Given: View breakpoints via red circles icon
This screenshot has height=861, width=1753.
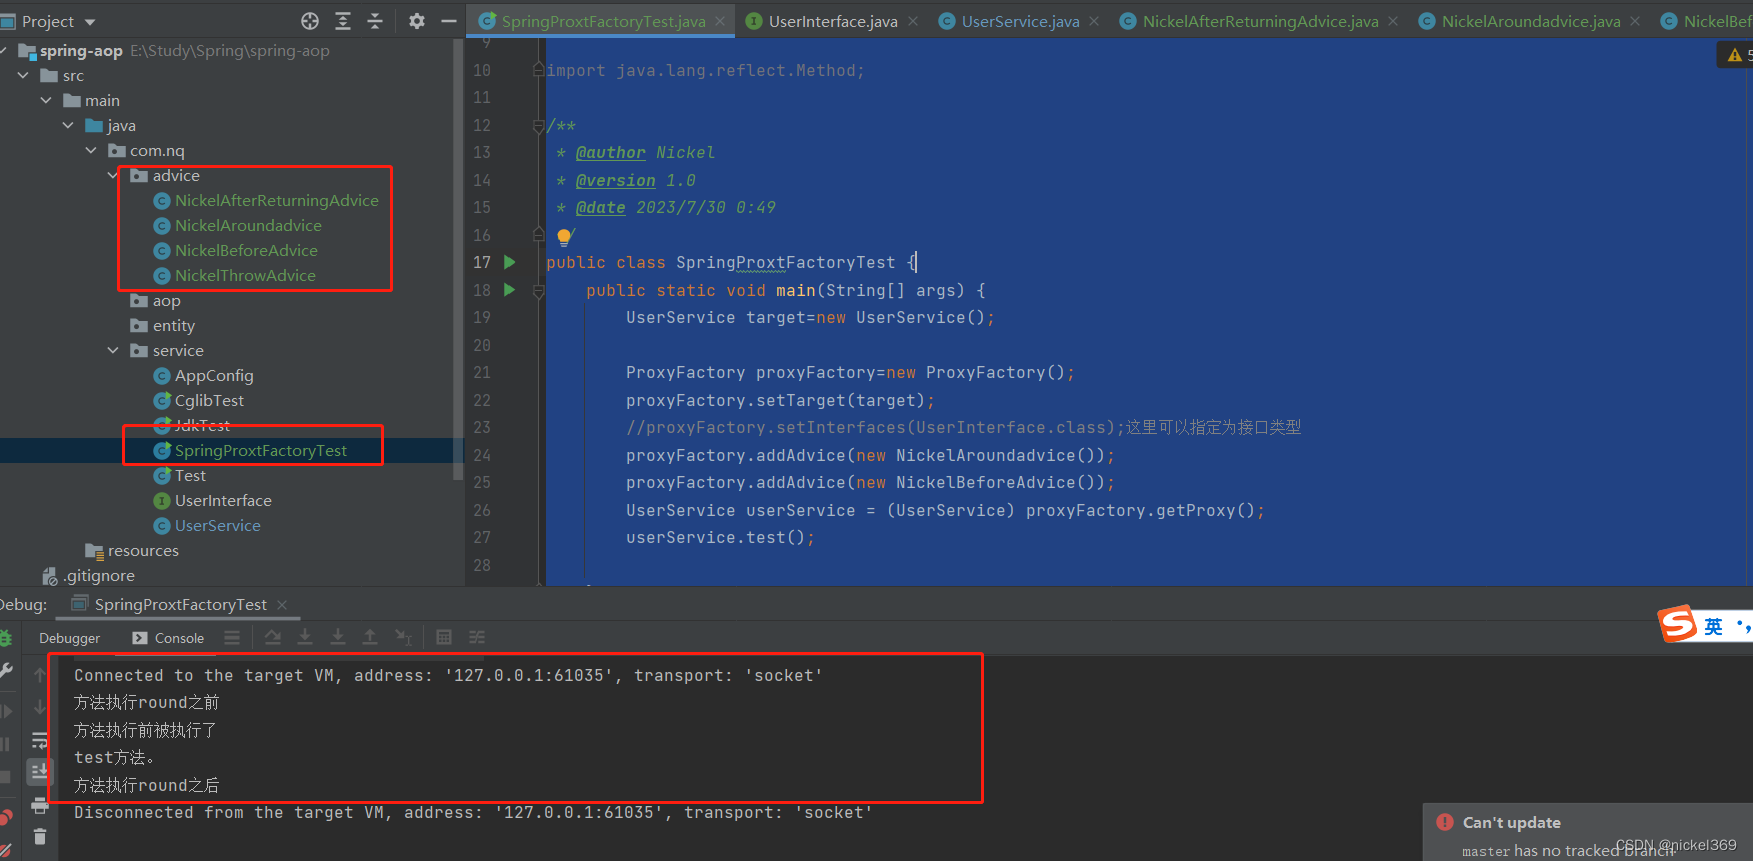Looking at the screenshot, I should click(5, 817).
